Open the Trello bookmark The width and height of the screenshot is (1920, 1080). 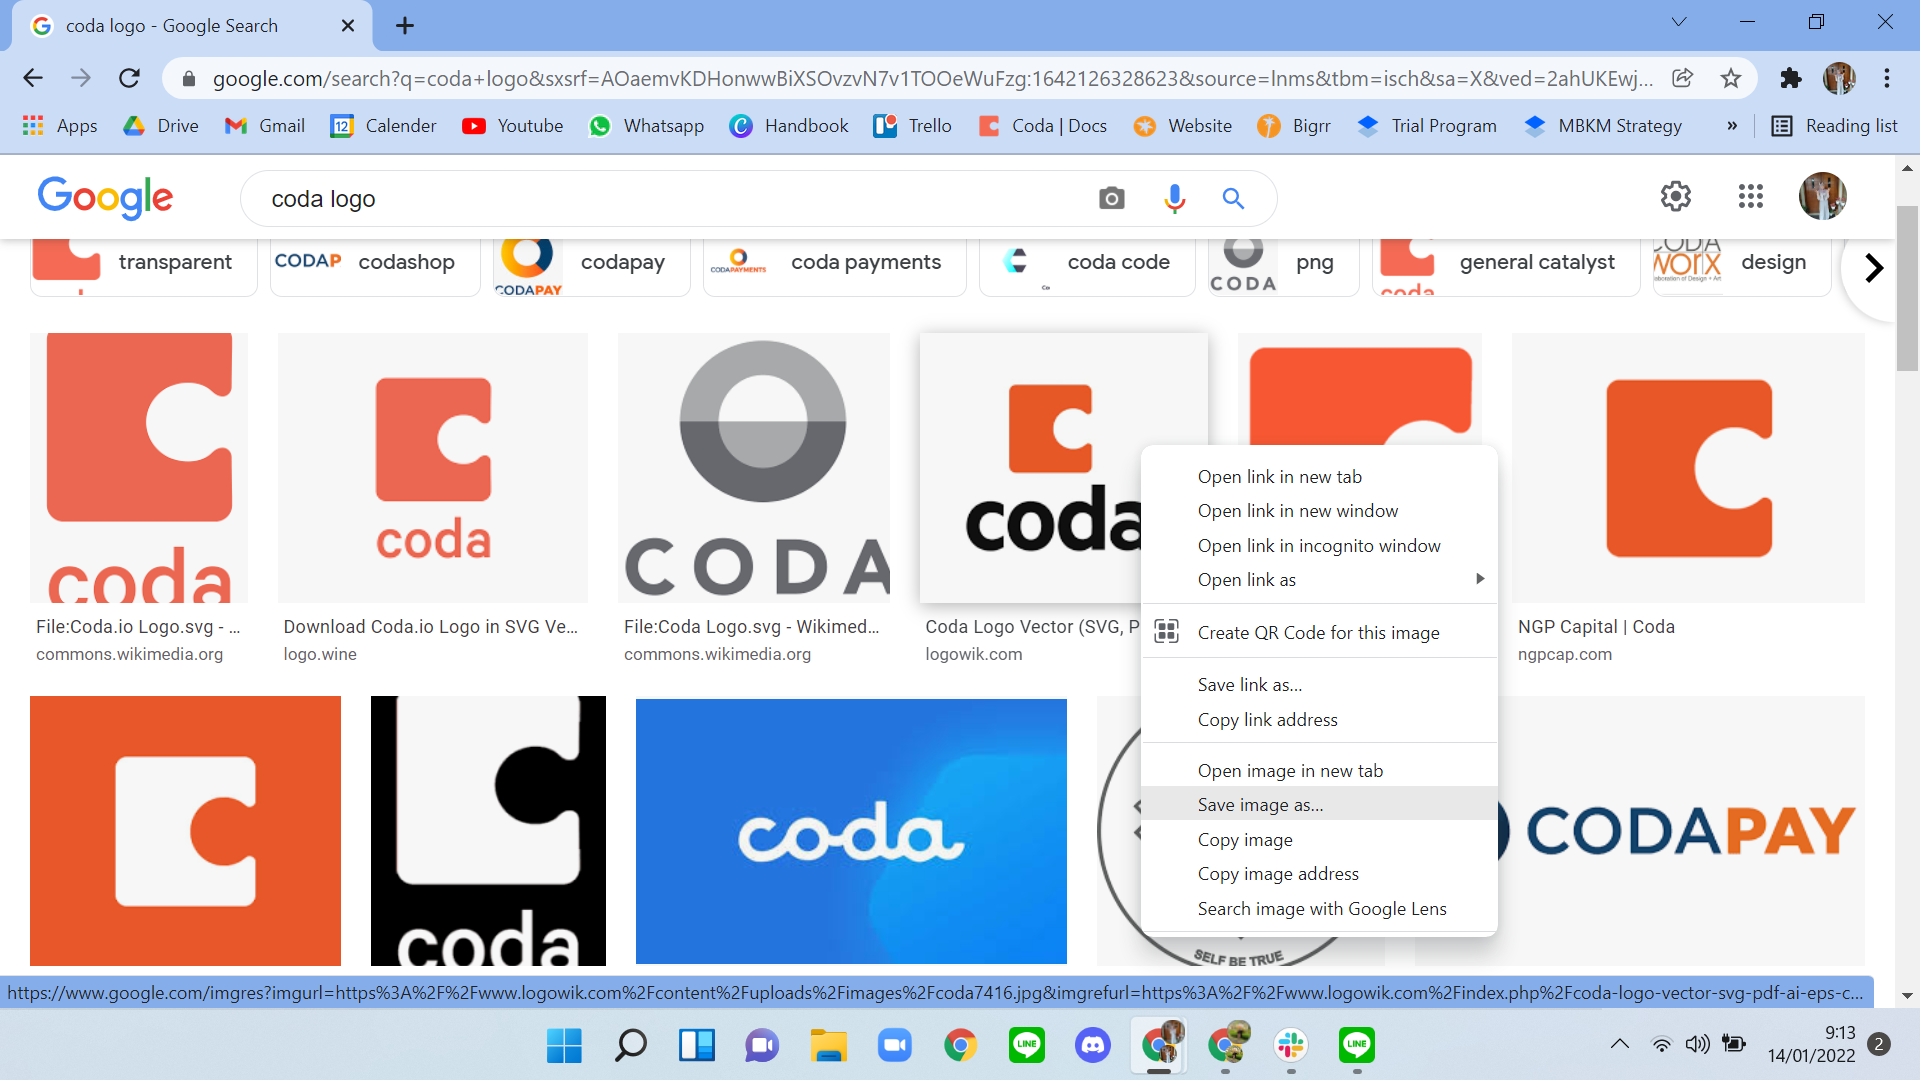(913, 125)
